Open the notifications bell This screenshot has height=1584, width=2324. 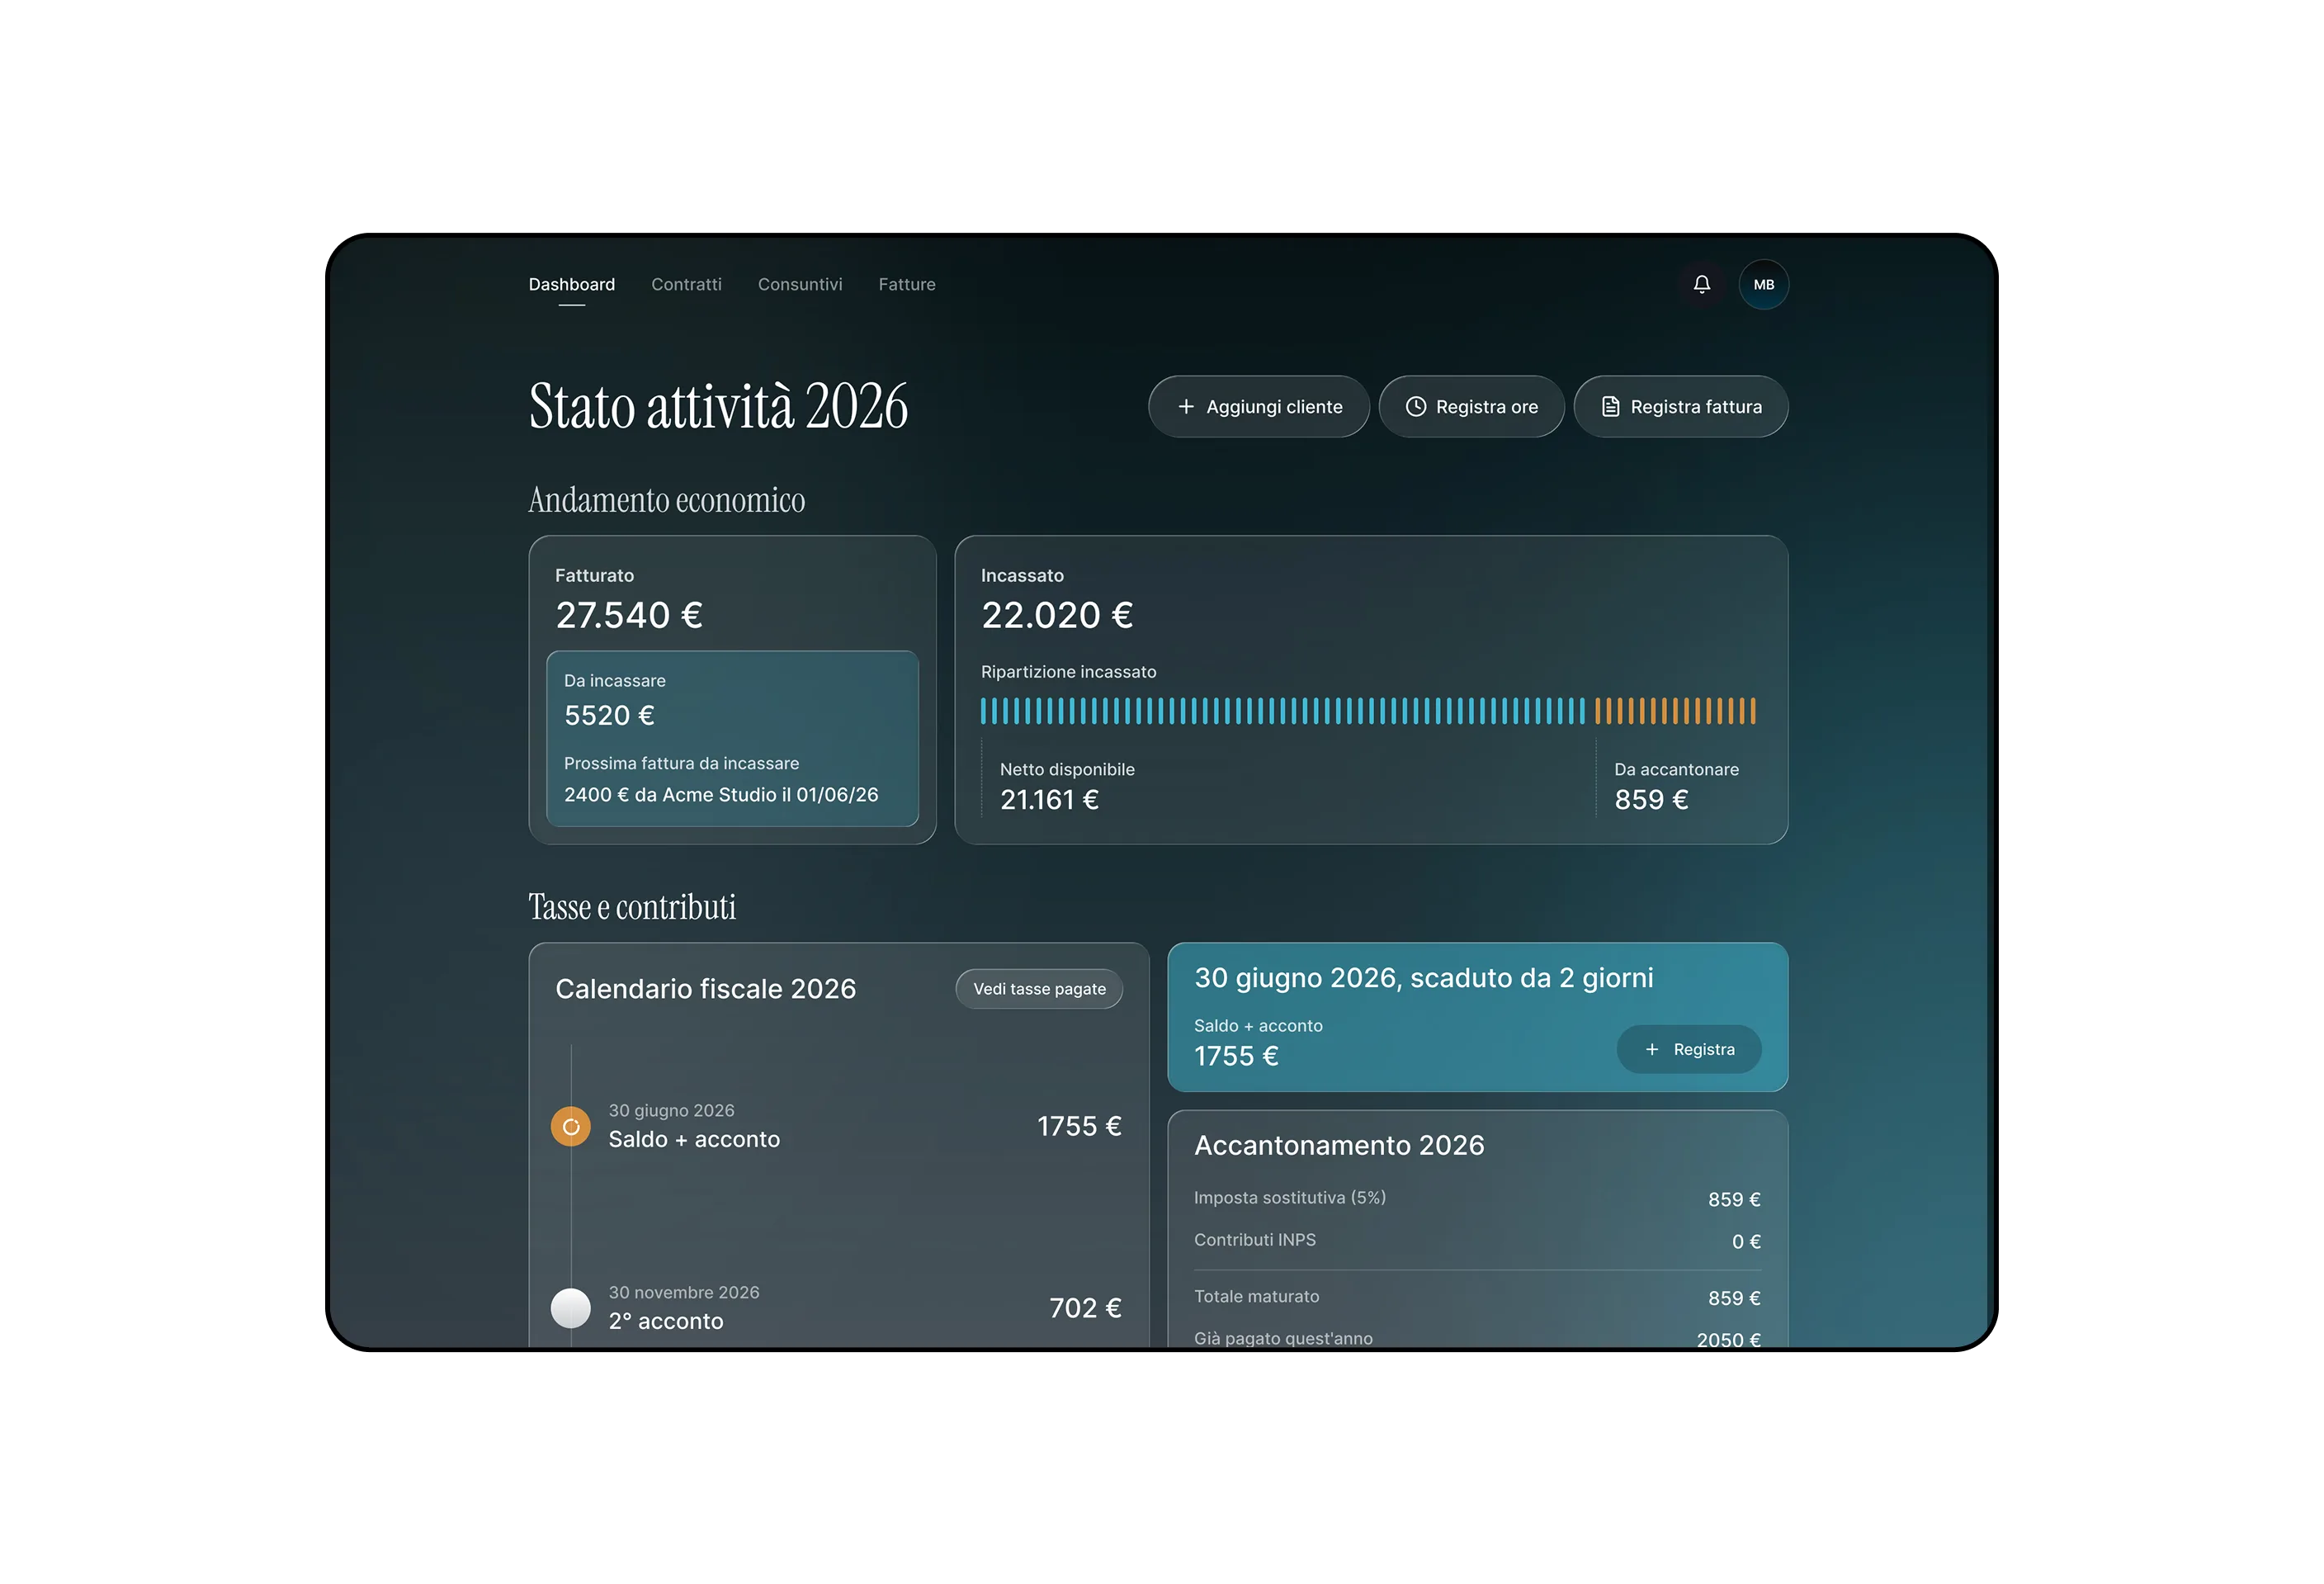click(1701, 285)
